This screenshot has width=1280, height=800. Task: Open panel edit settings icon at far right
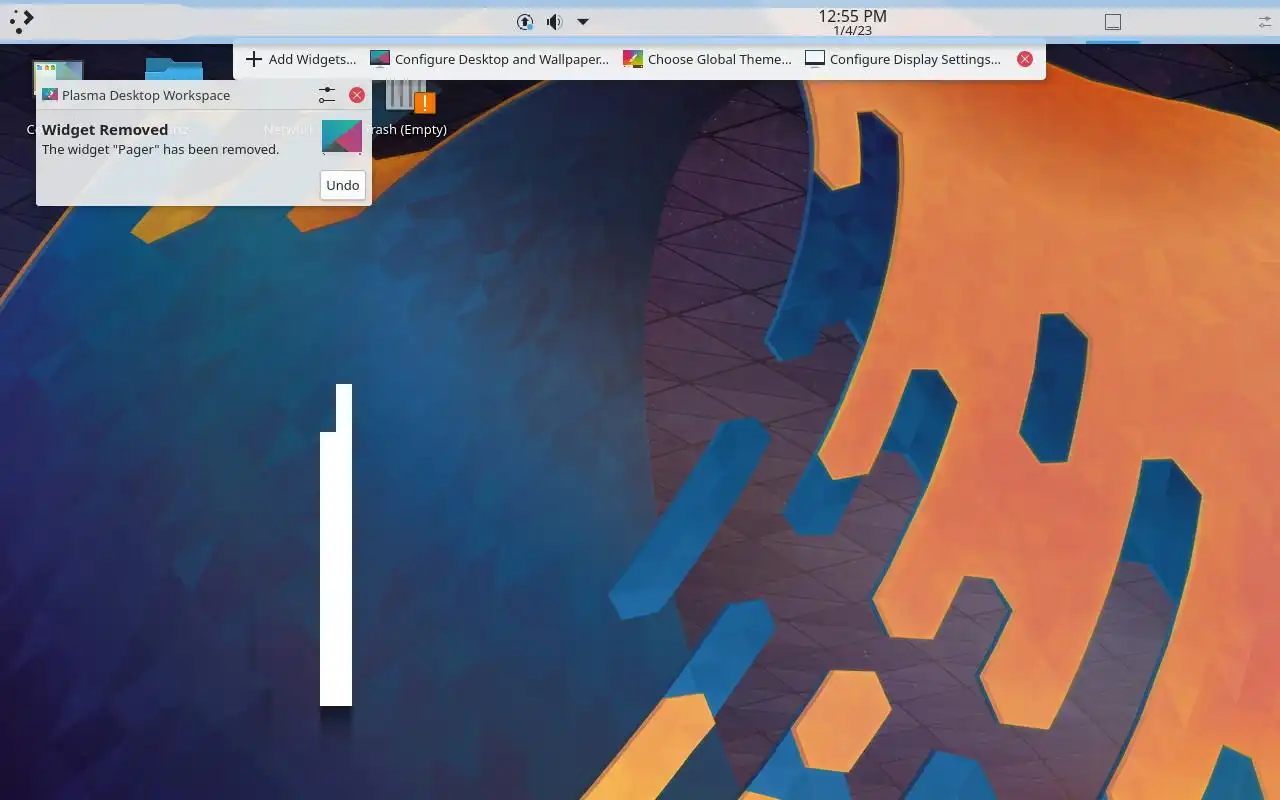[x=1264, y=21]
